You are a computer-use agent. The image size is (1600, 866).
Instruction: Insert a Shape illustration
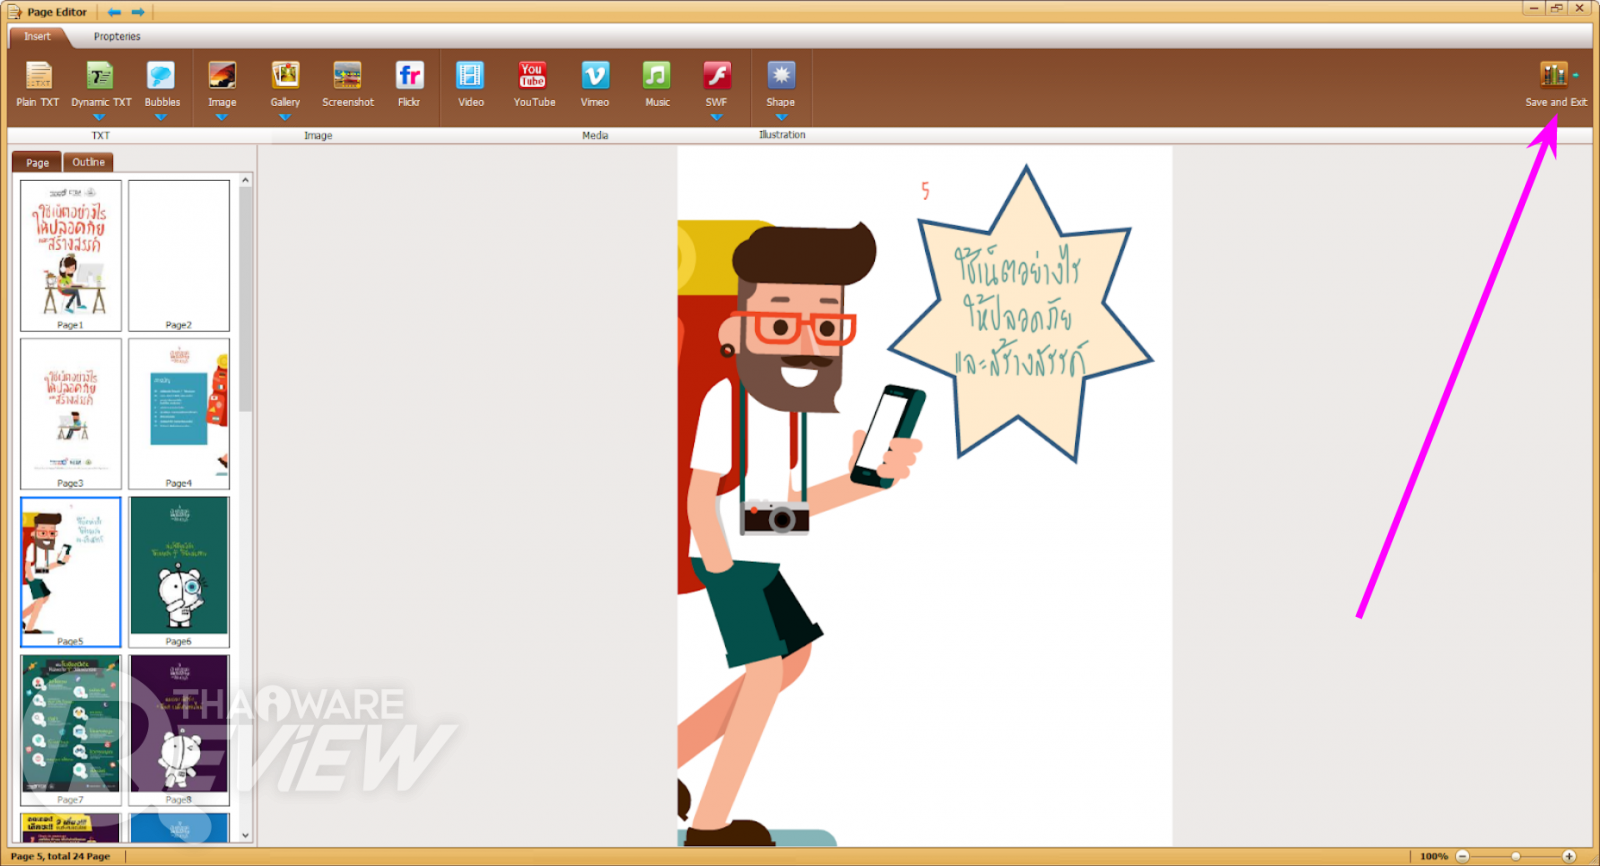click(781, 84)
